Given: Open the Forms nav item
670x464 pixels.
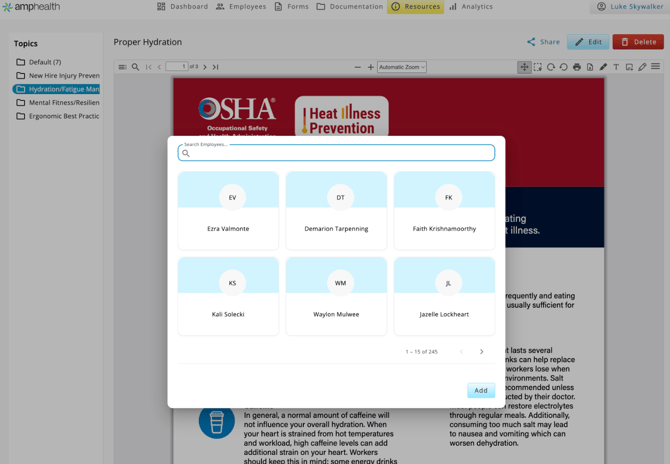Looking at the screenshot, I should pyautogui.click(x=291, y=6).
